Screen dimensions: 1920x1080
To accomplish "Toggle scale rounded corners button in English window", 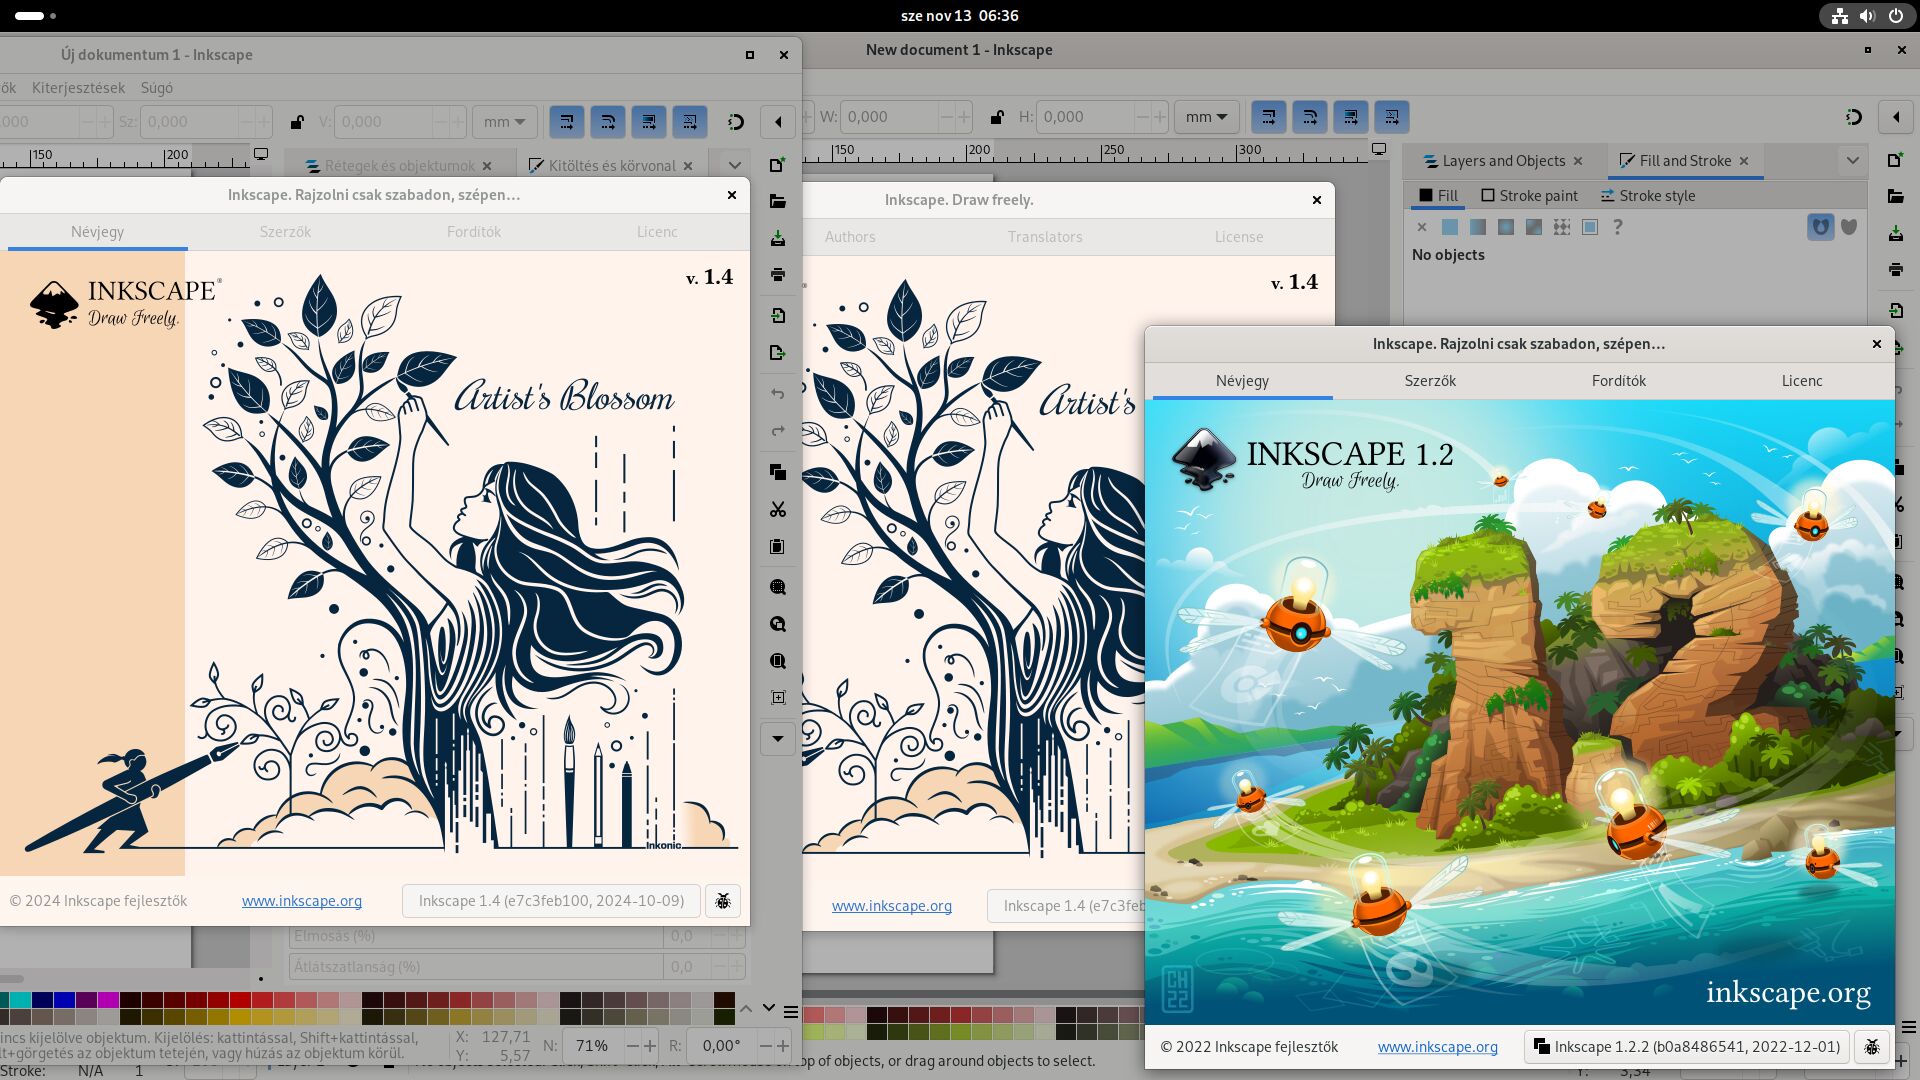I will tap(1310, 117).
